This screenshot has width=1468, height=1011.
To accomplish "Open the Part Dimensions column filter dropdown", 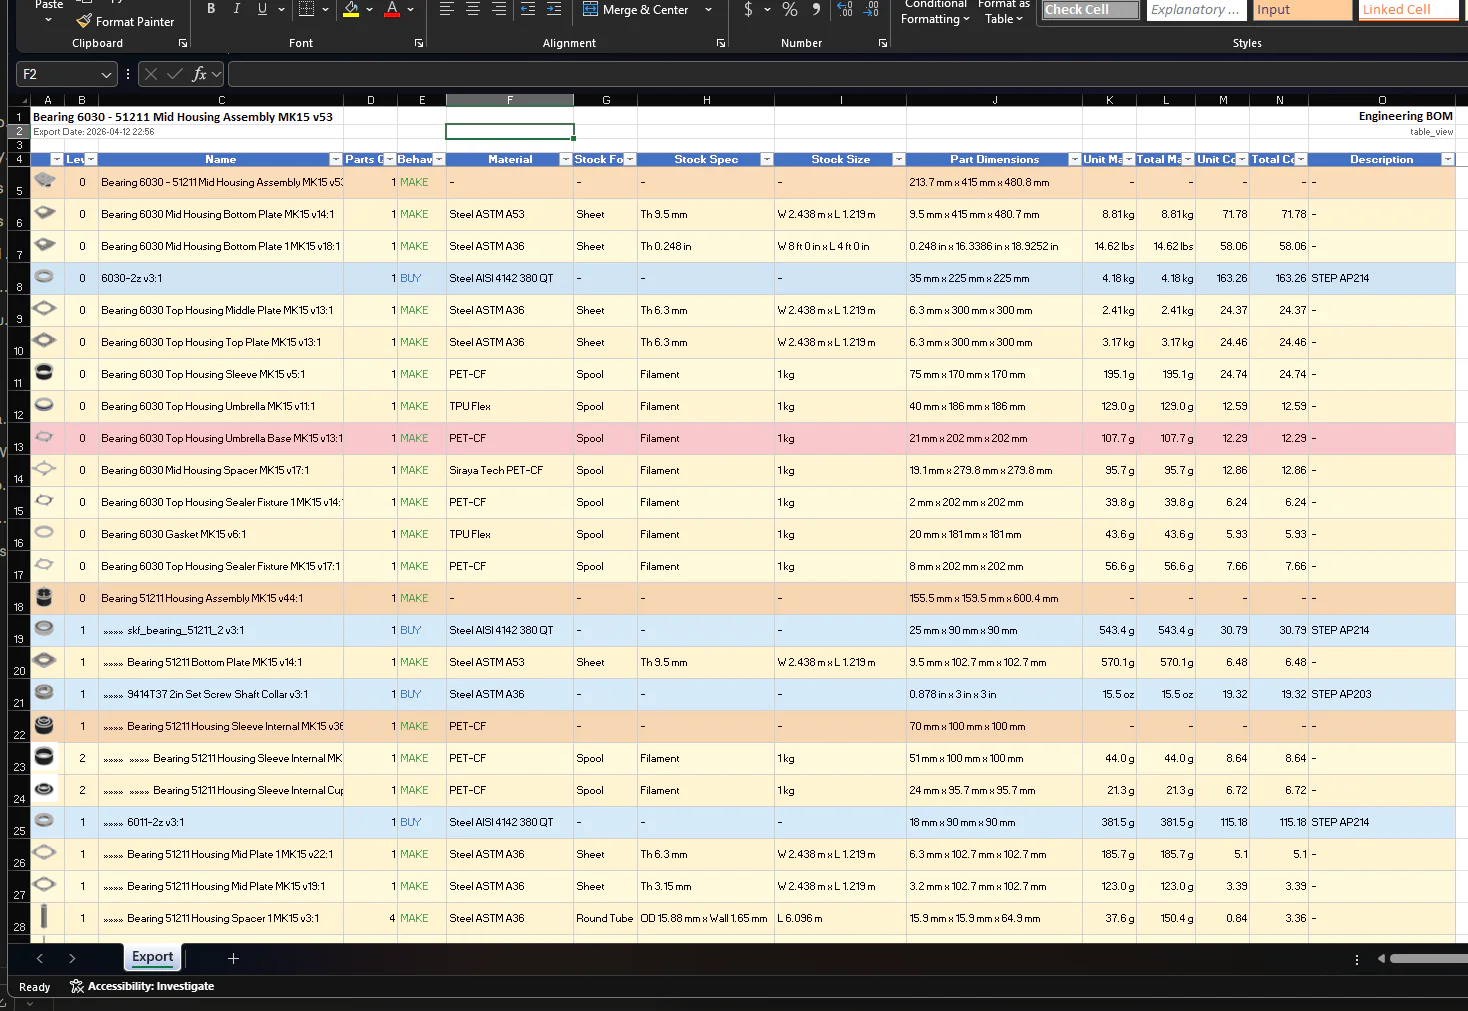I will click(1075, 159).
